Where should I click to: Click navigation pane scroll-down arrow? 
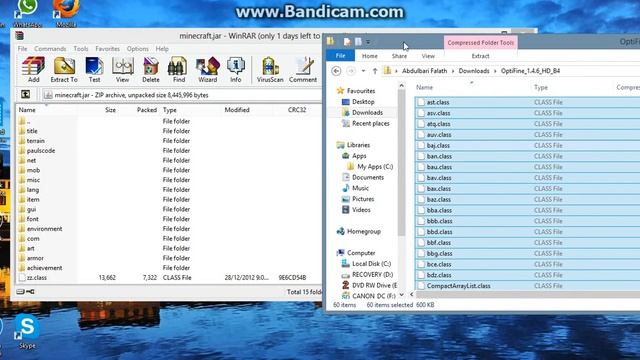coord(402,295)
